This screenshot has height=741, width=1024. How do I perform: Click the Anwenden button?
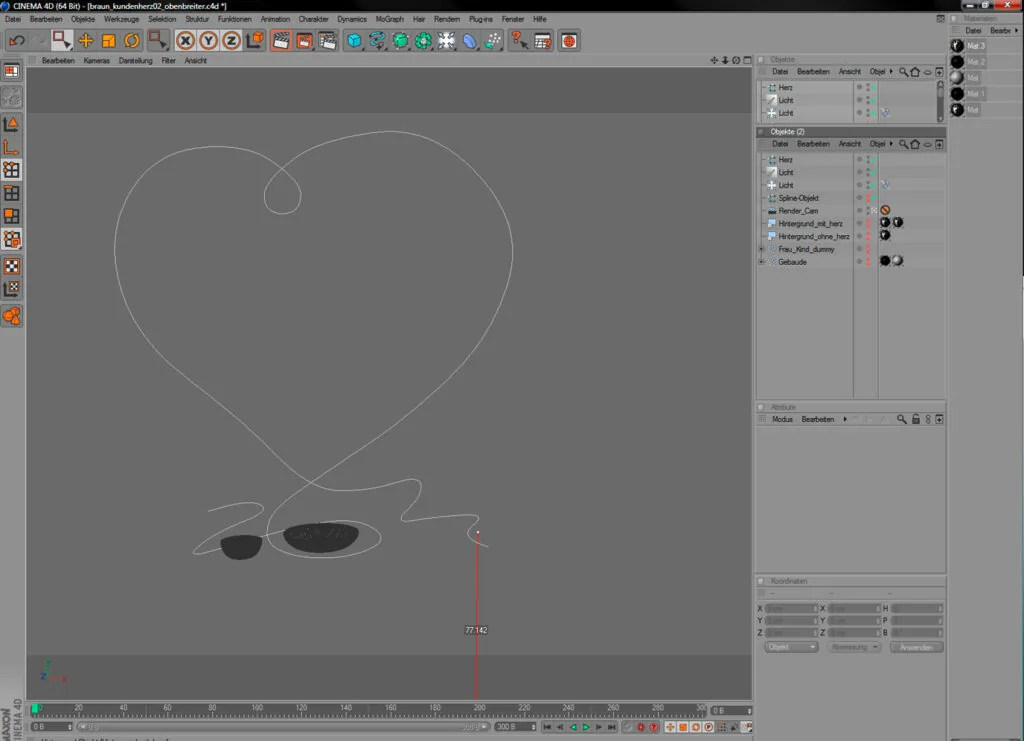pyautogui.click(x=916, y=648)
